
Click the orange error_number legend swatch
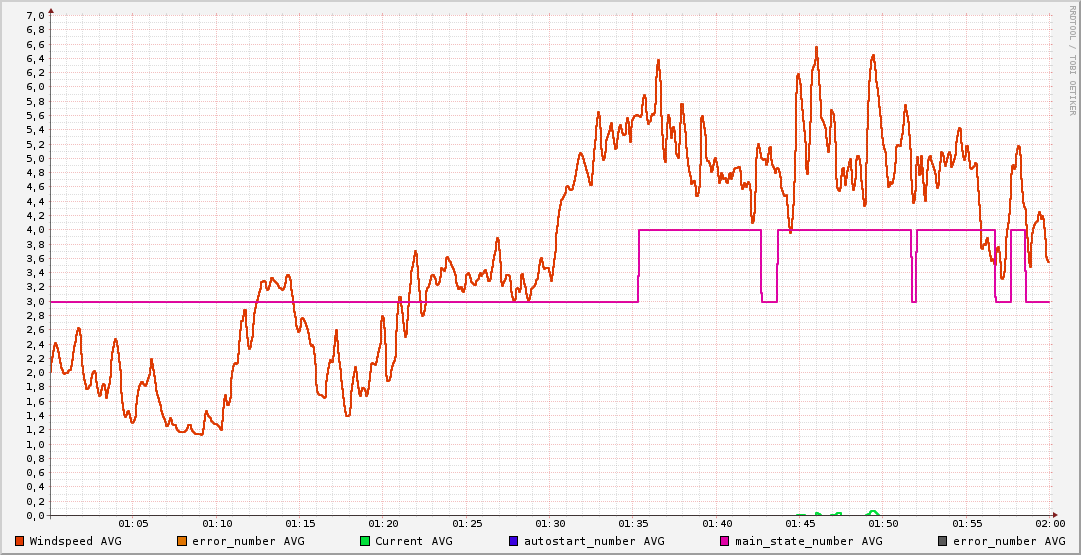click(181, 541)
